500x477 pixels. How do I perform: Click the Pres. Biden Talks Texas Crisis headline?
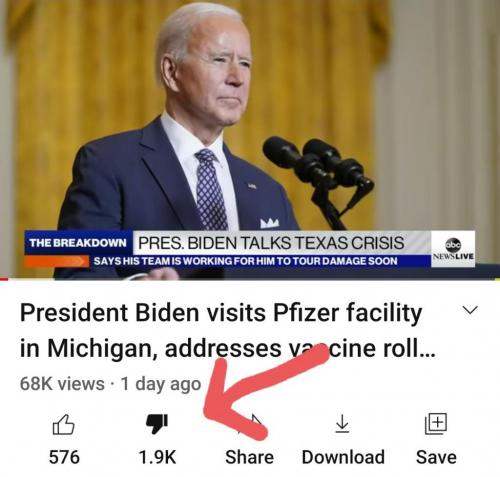271,243
